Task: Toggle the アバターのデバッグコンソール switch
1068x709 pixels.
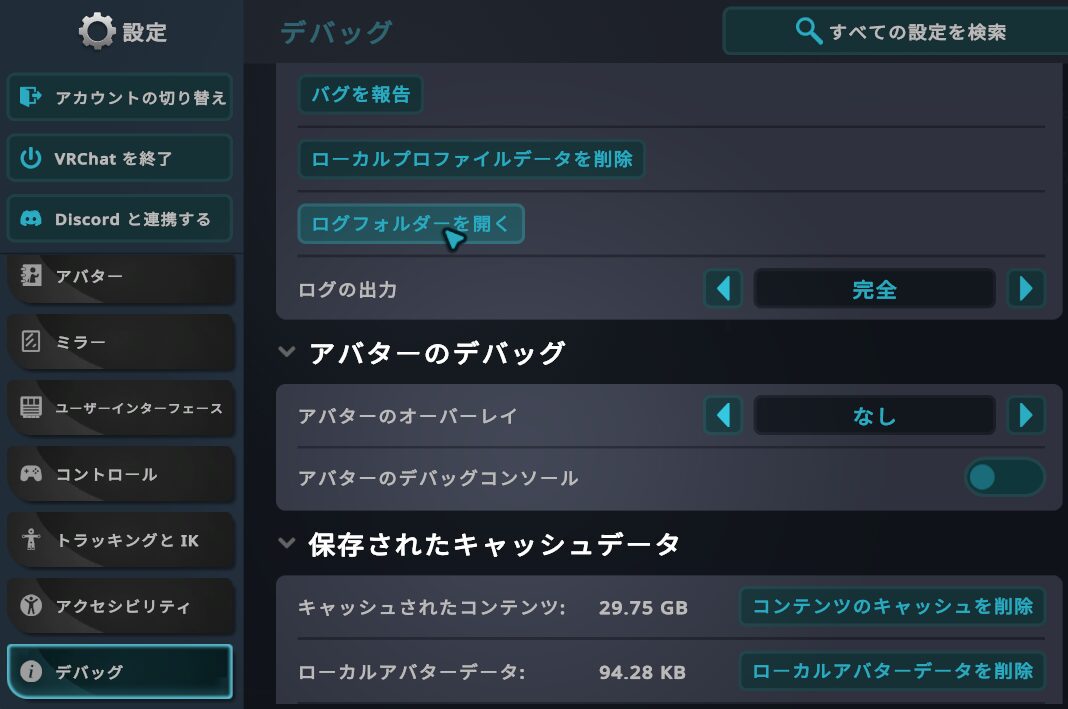Action: (x=1004, y=477)
